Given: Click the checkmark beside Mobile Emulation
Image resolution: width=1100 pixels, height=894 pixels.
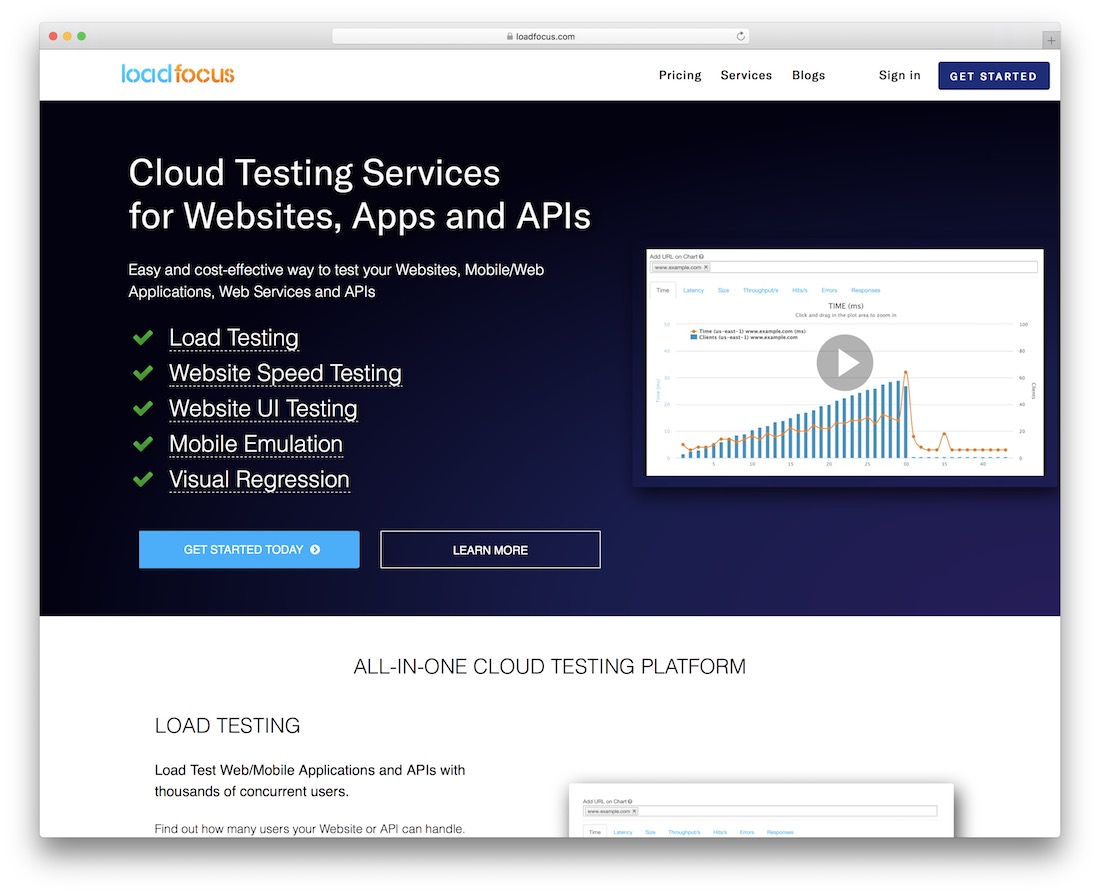Looking at the screenshot, I should pos(143,443).
